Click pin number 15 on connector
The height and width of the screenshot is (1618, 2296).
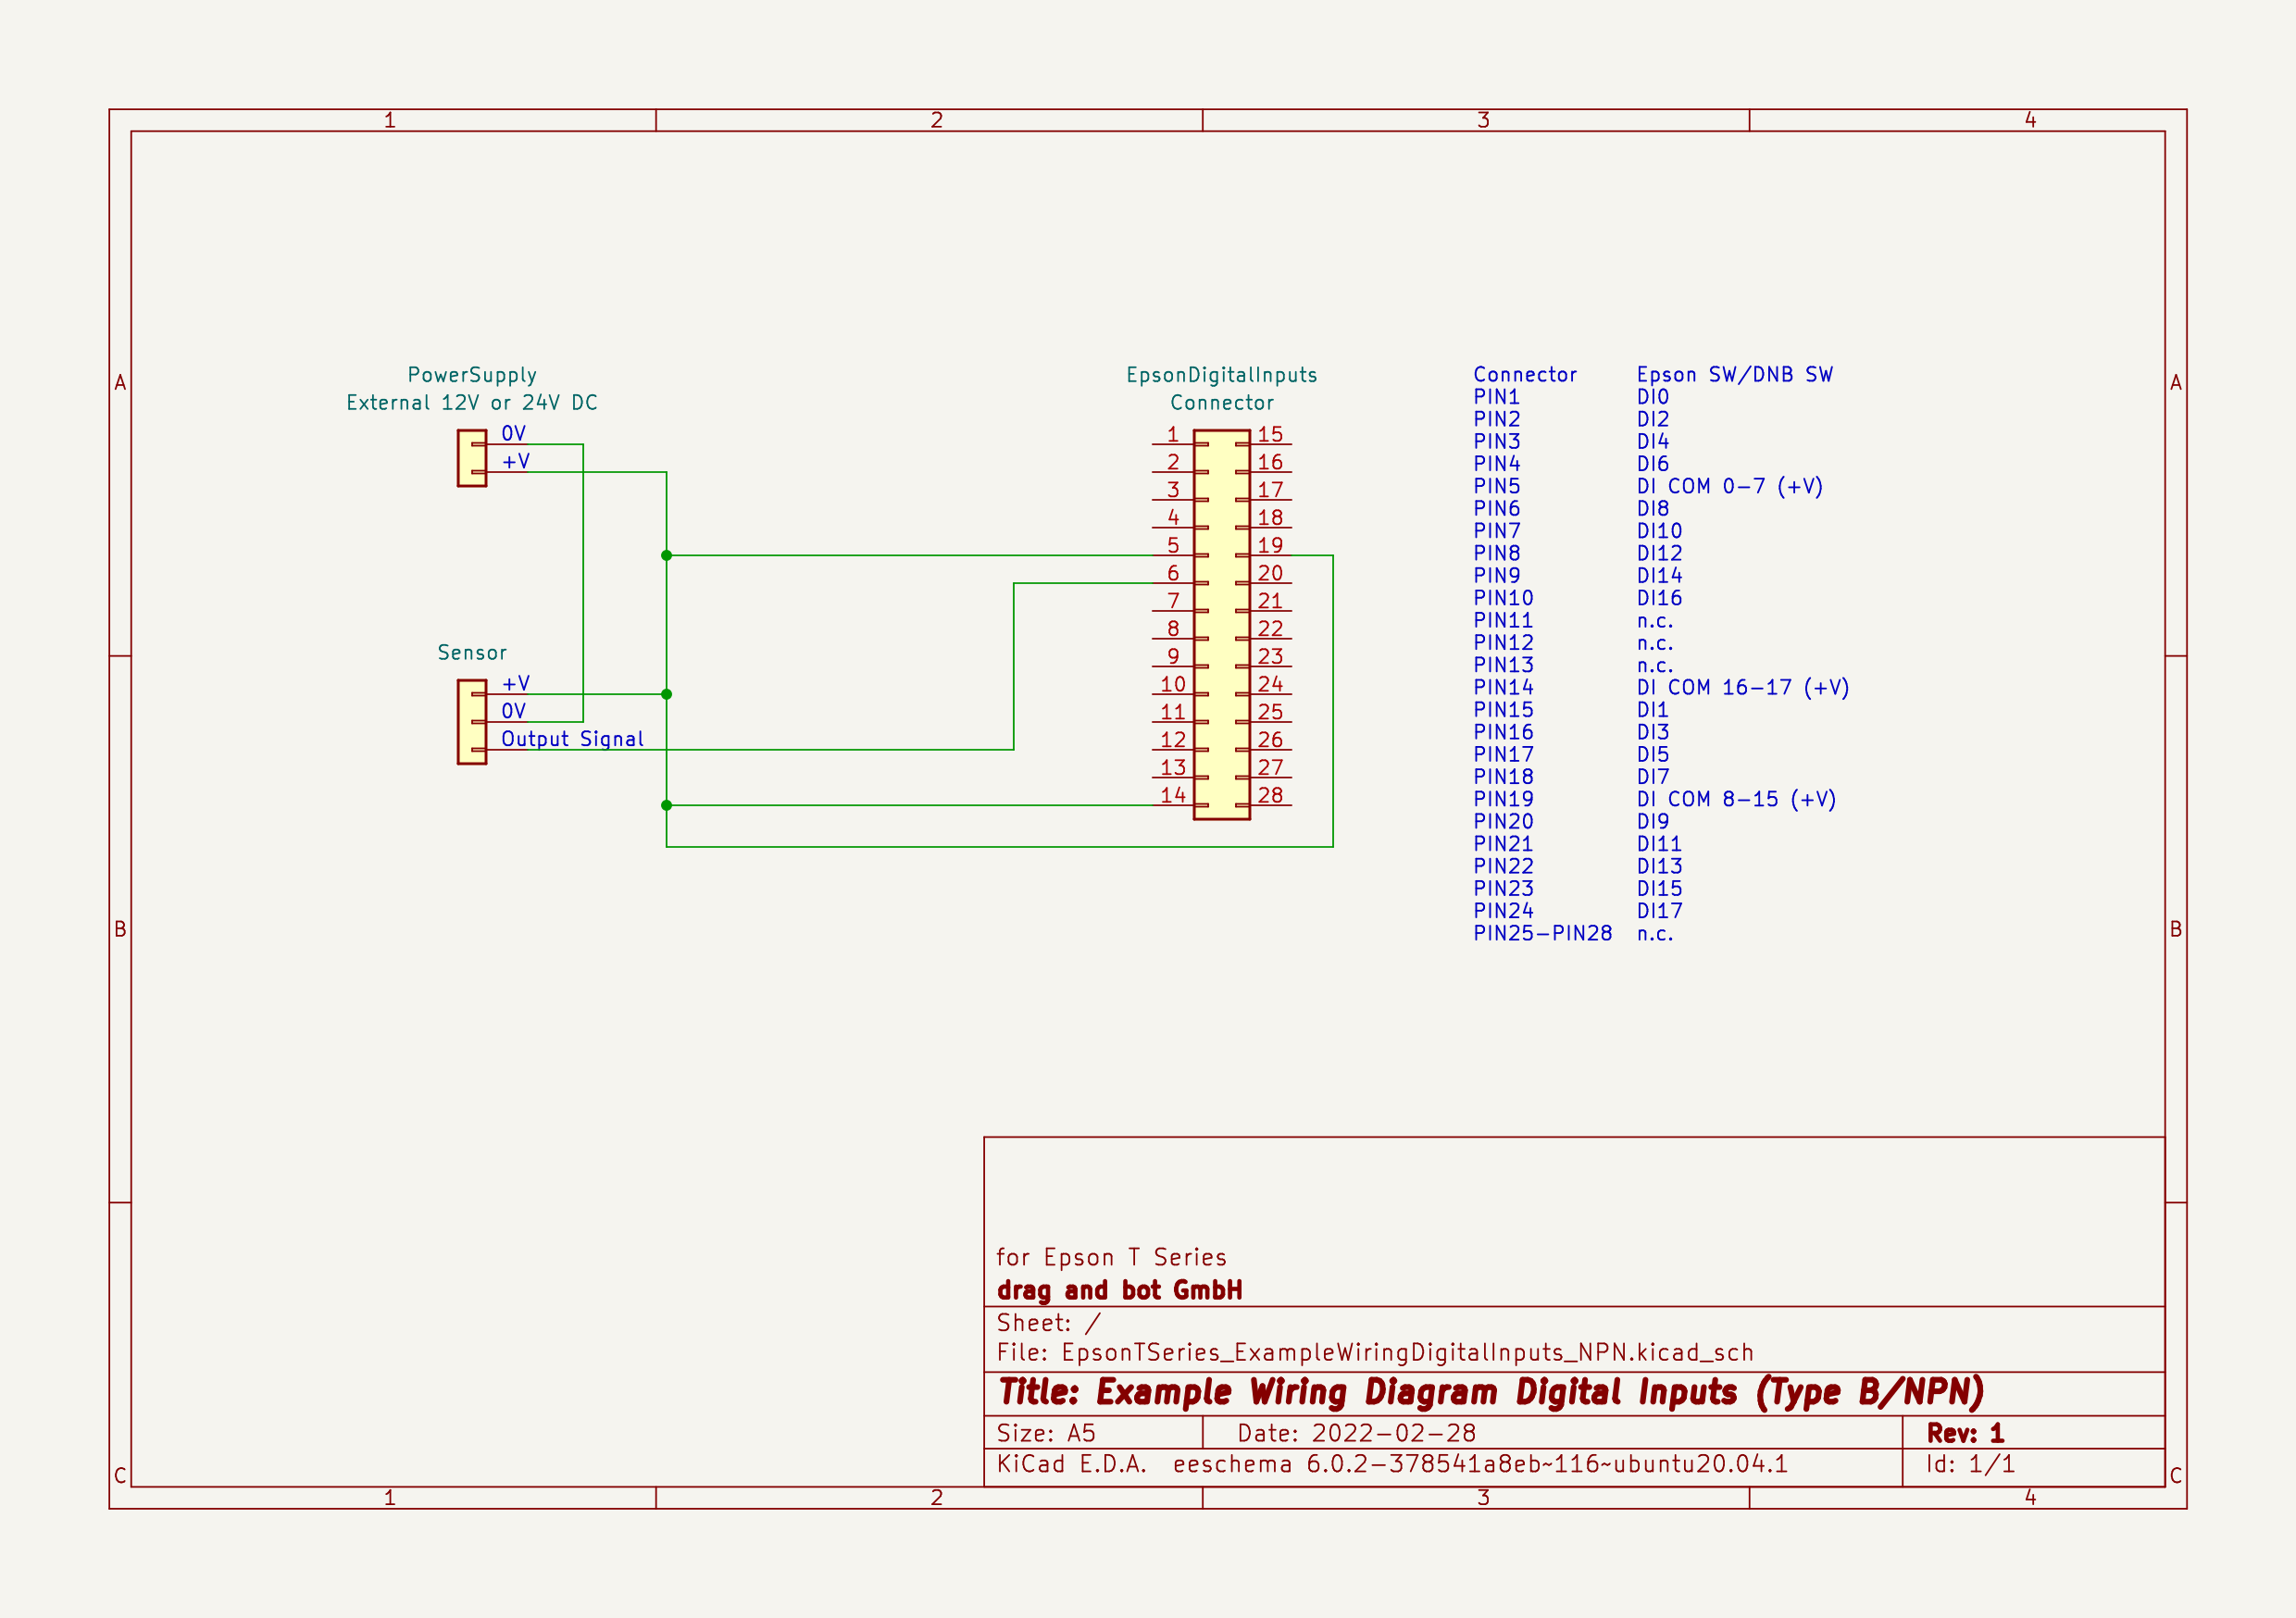(1270, 434)
